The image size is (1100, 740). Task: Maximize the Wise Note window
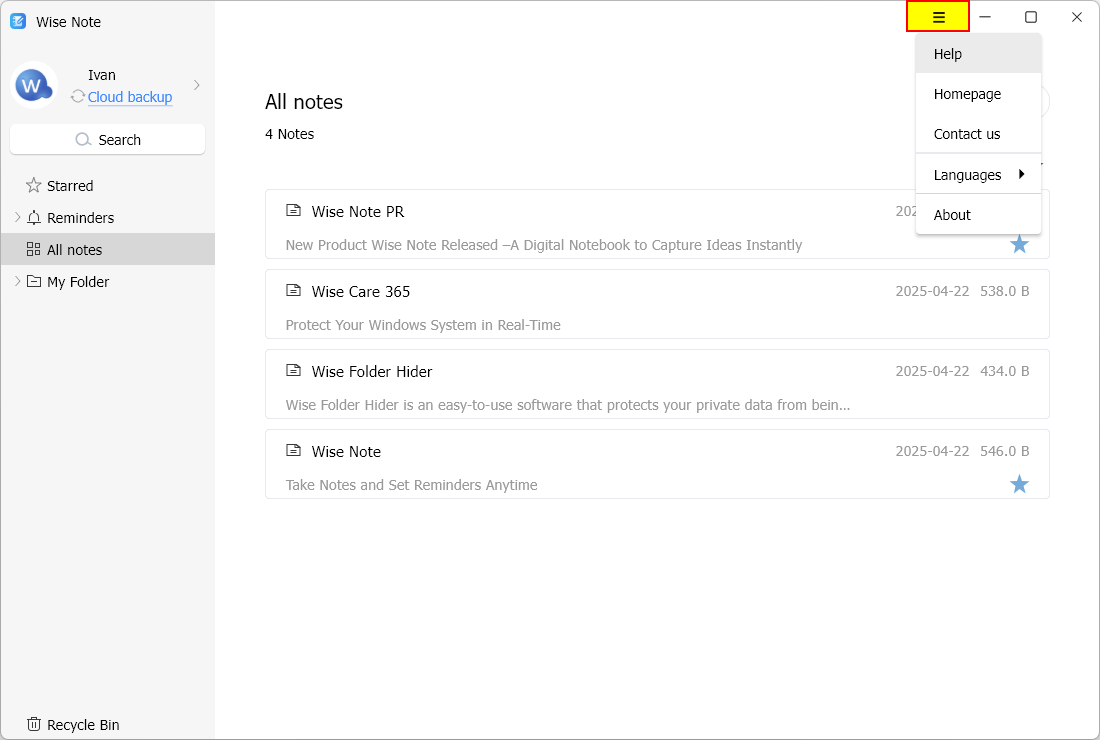point(1031,17)
